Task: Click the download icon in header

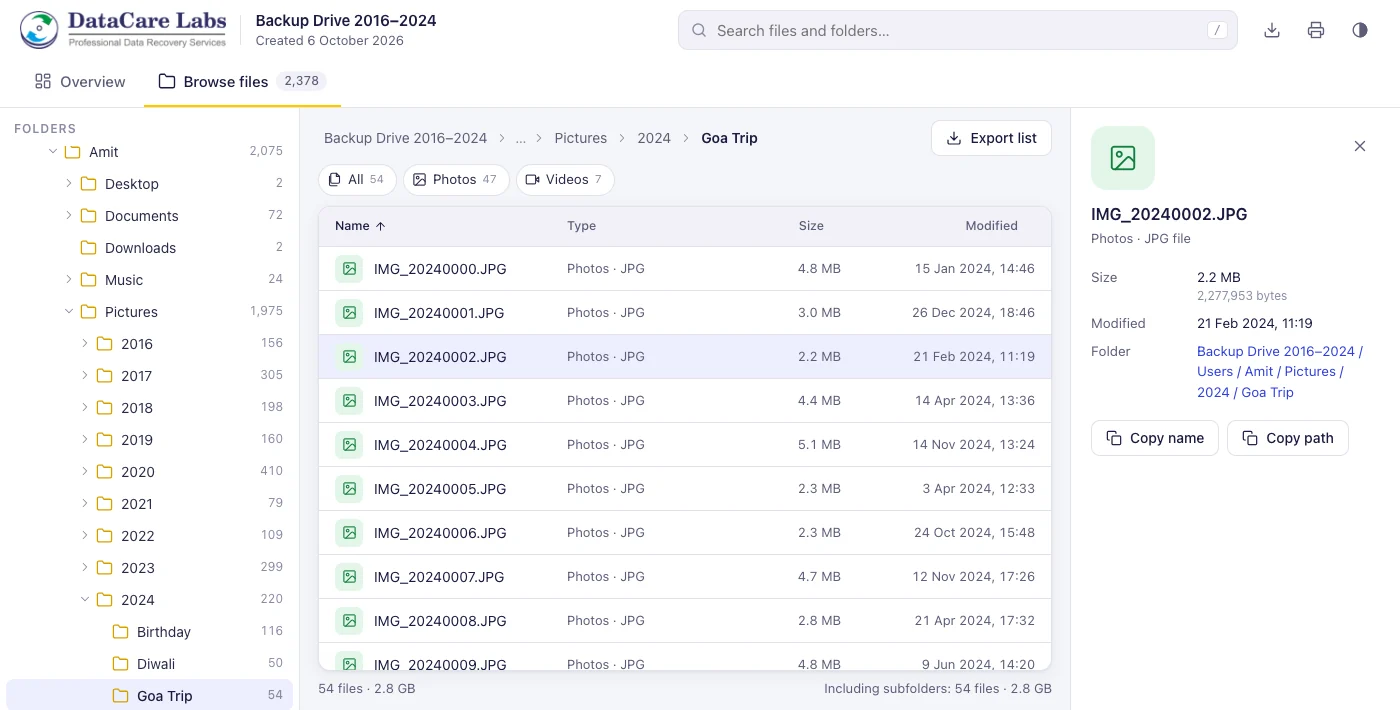Action: [1272, 30]
